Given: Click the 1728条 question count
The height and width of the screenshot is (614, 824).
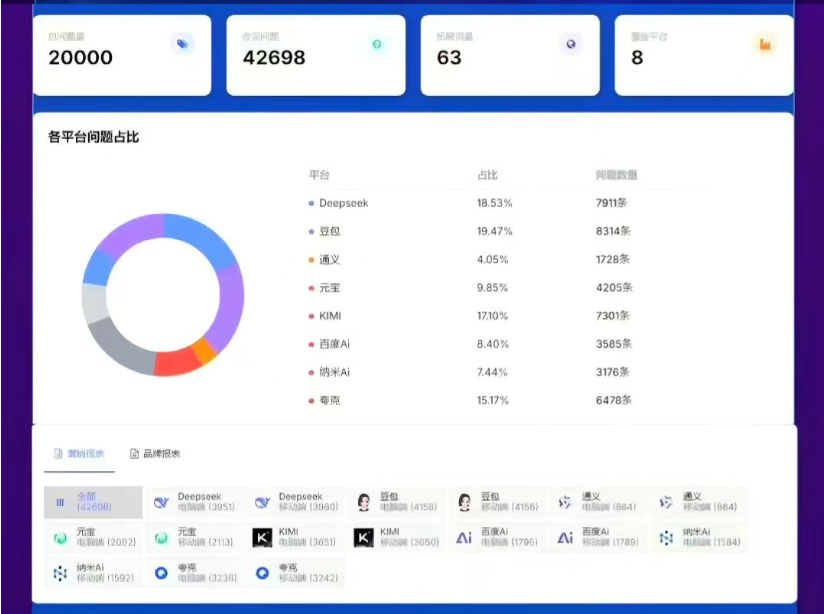Looking at the screenshot, I should [613, 259].
